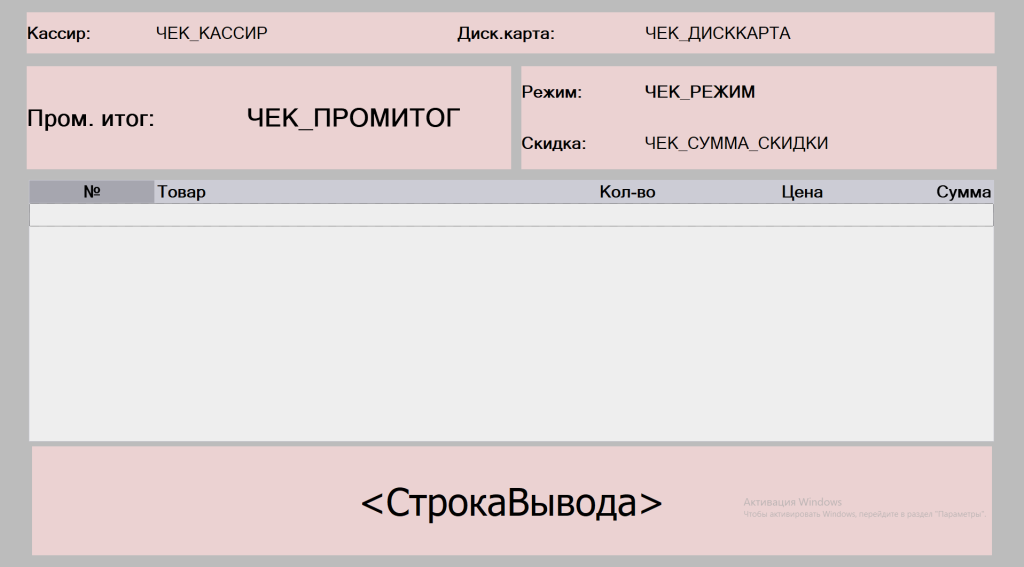This screenshot has height=567, width=1024.
Task: Click the Сумма column header
Action: point(963,192)
